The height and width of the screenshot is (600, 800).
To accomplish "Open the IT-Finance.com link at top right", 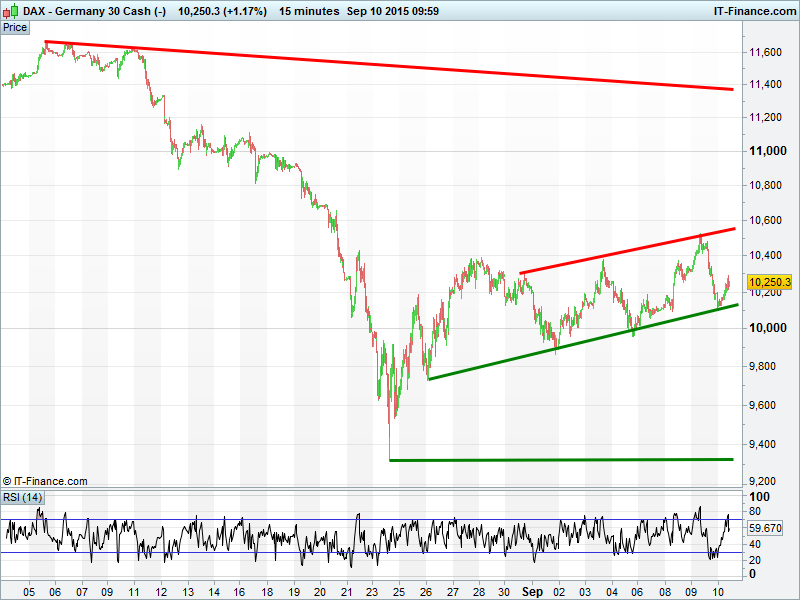I will tap(754, 11).
